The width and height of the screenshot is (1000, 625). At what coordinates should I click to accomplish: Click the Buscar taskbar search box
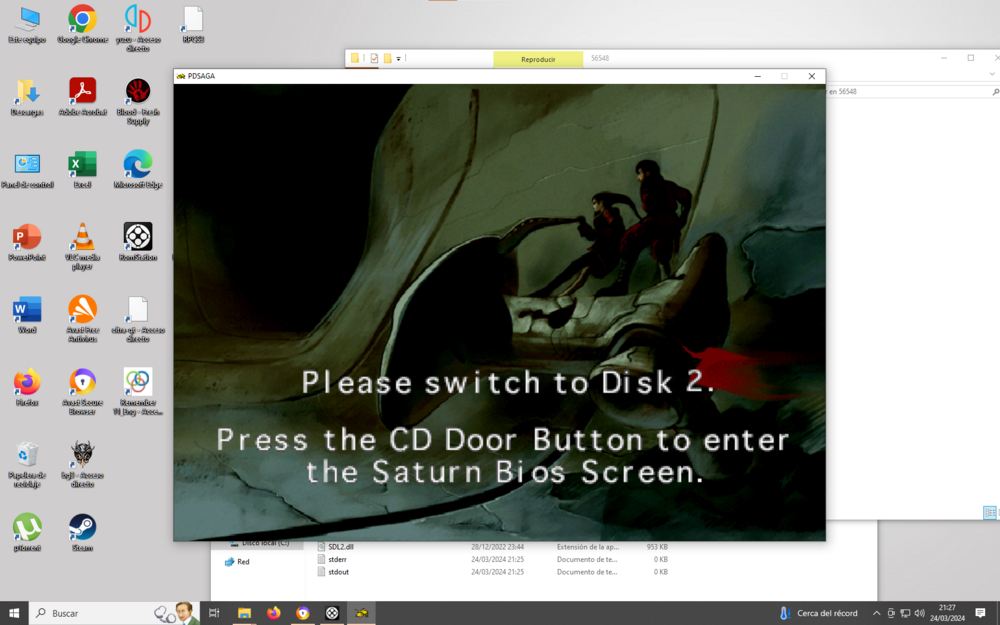pyautogui.click(x=90, y=613)
